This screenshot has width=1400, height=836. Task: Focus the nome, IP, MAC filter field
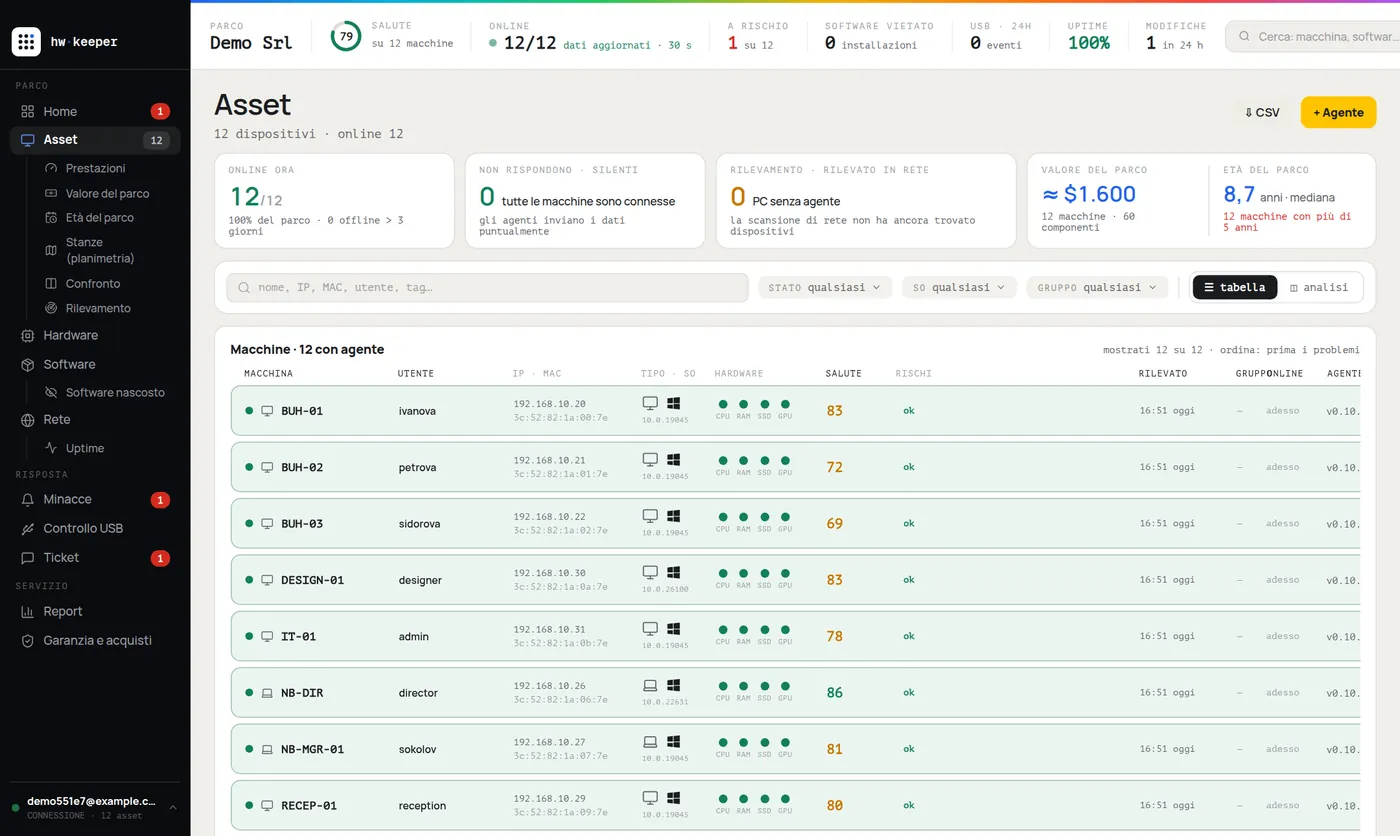pos(487,287)
